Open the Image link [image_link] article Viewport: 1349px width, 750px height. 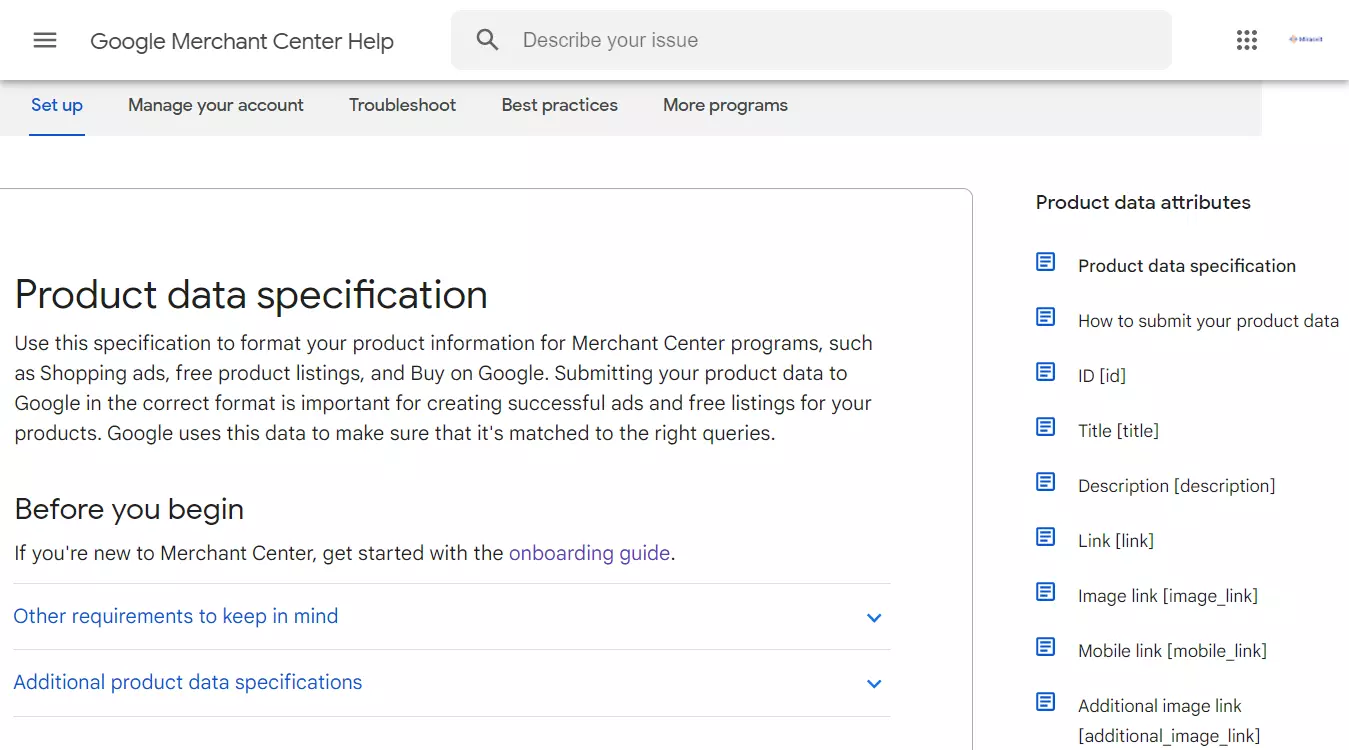tap(1168, 596)
